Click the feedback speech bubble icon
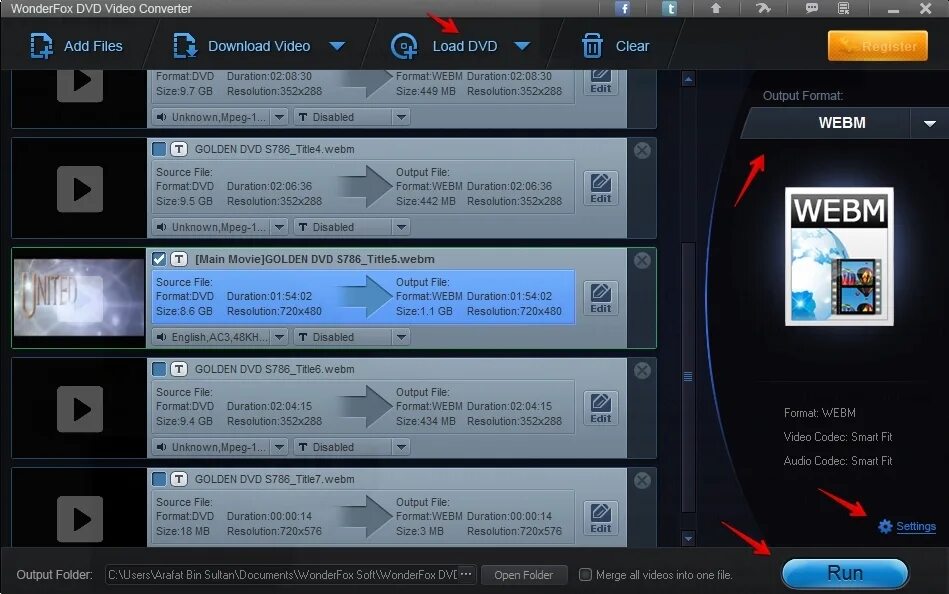 (812, 8)
